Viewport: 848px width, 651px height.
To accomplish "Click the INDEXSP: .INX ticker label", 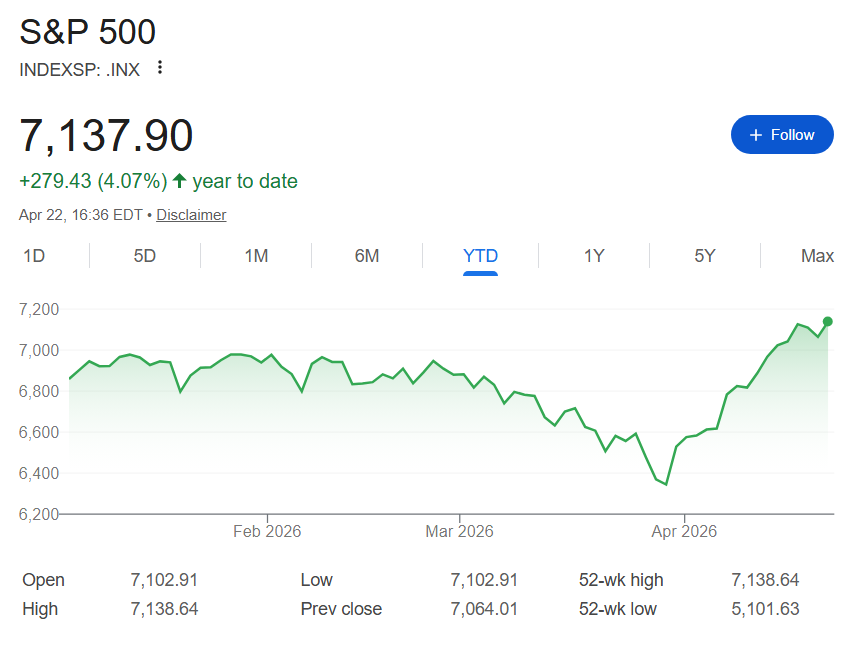I will [79, 70].
